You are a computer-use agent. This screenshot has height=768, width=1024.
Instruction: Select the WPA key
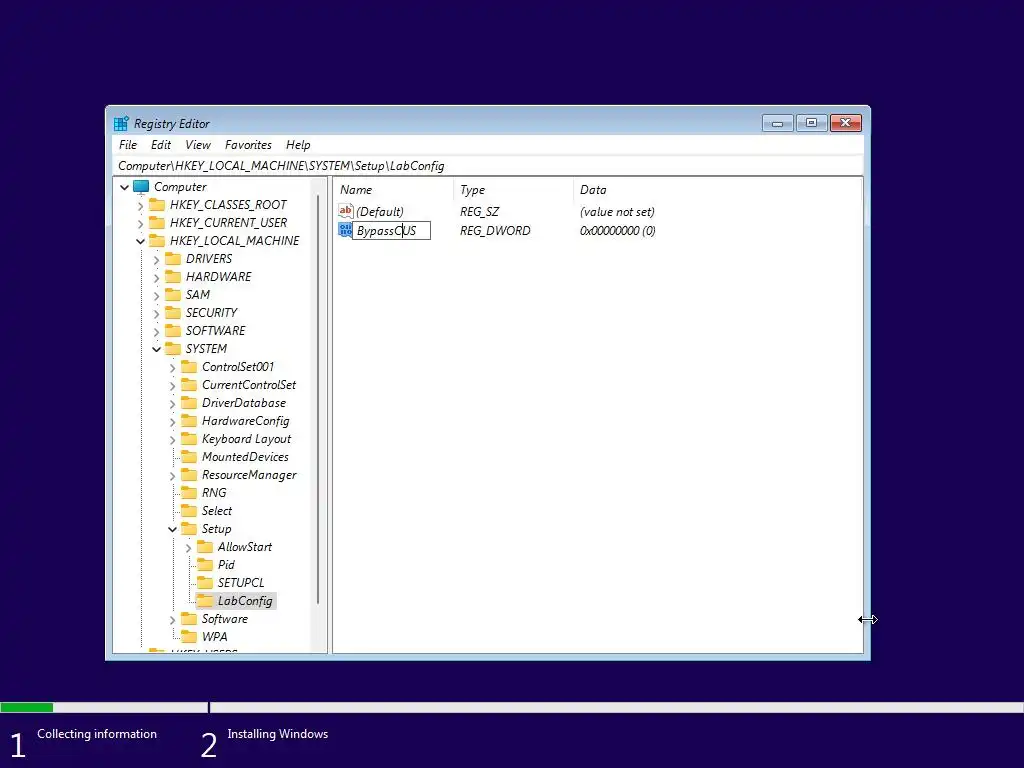tap(214, 637)
